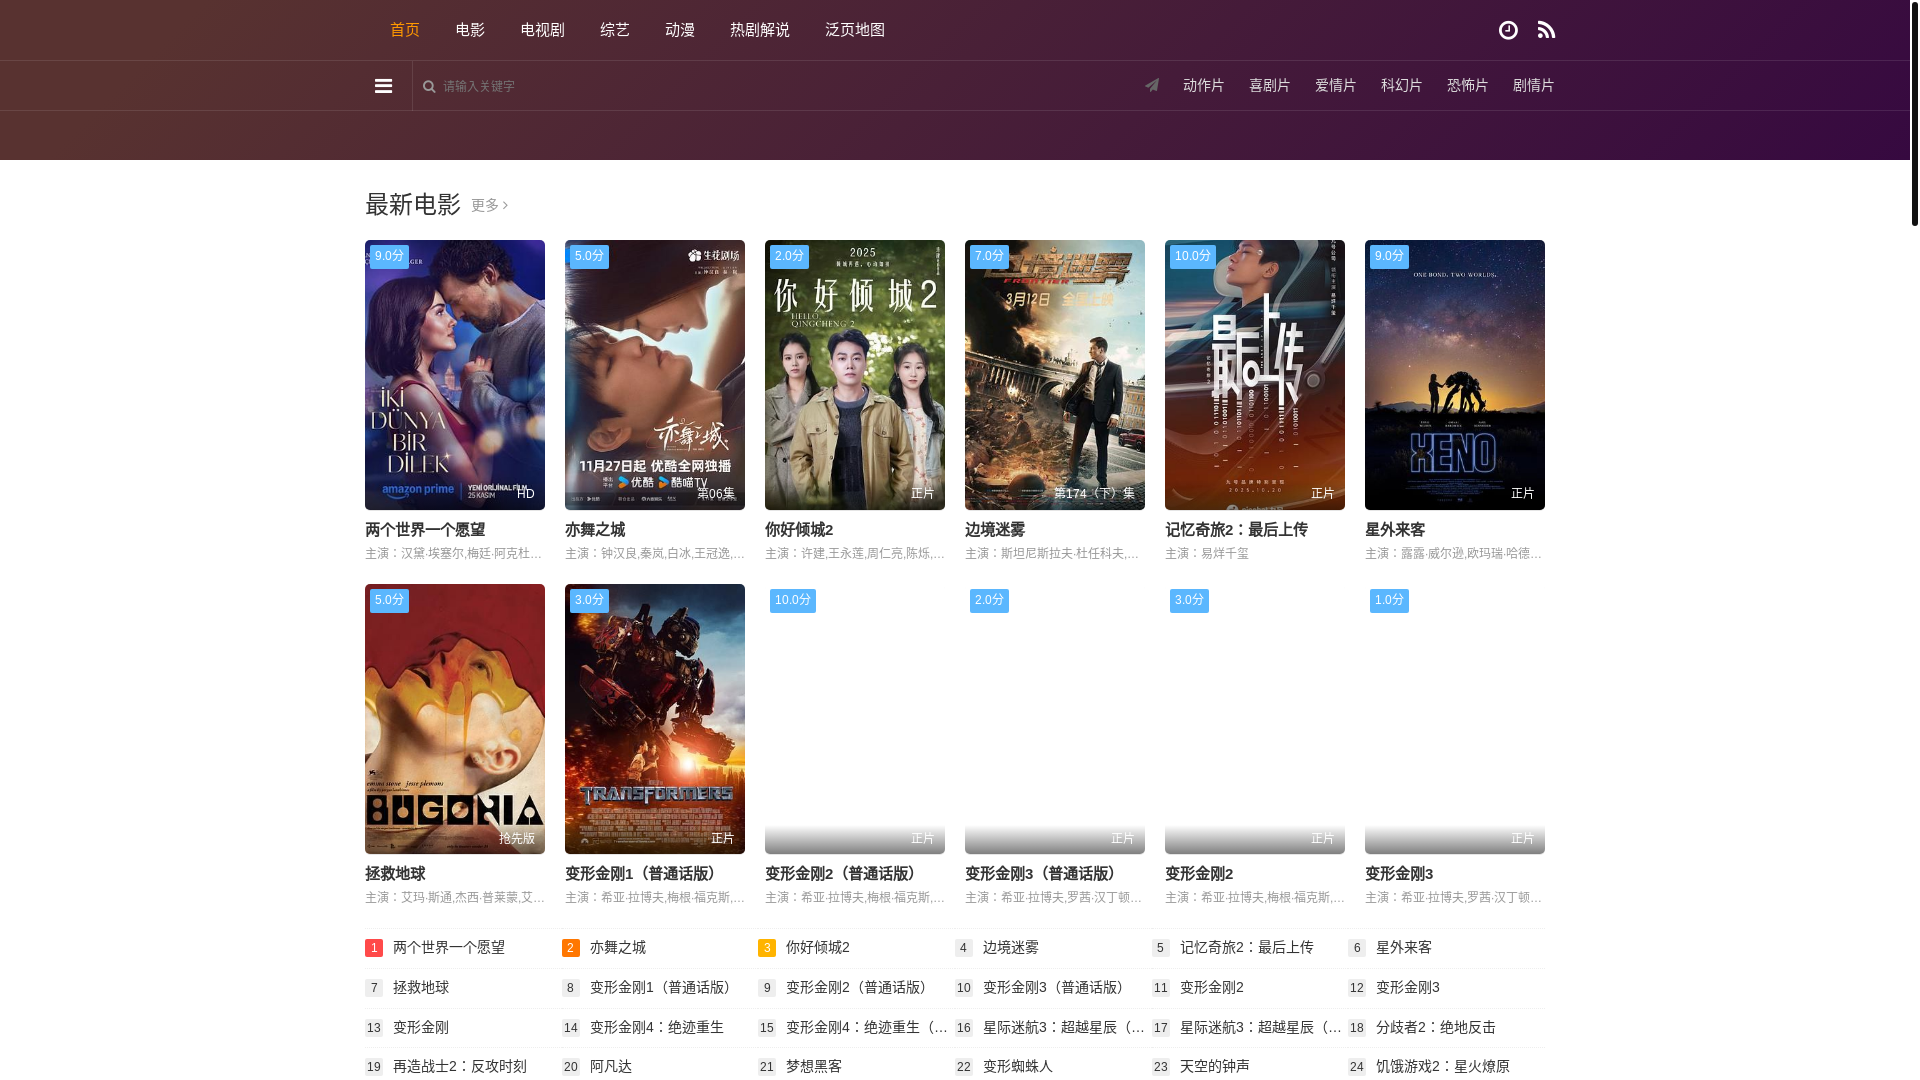The height and width of the screenshot is (1080, 1920).
Task: Click the page vertical scrollbar thumb
Action: [x=1914, y=113]
